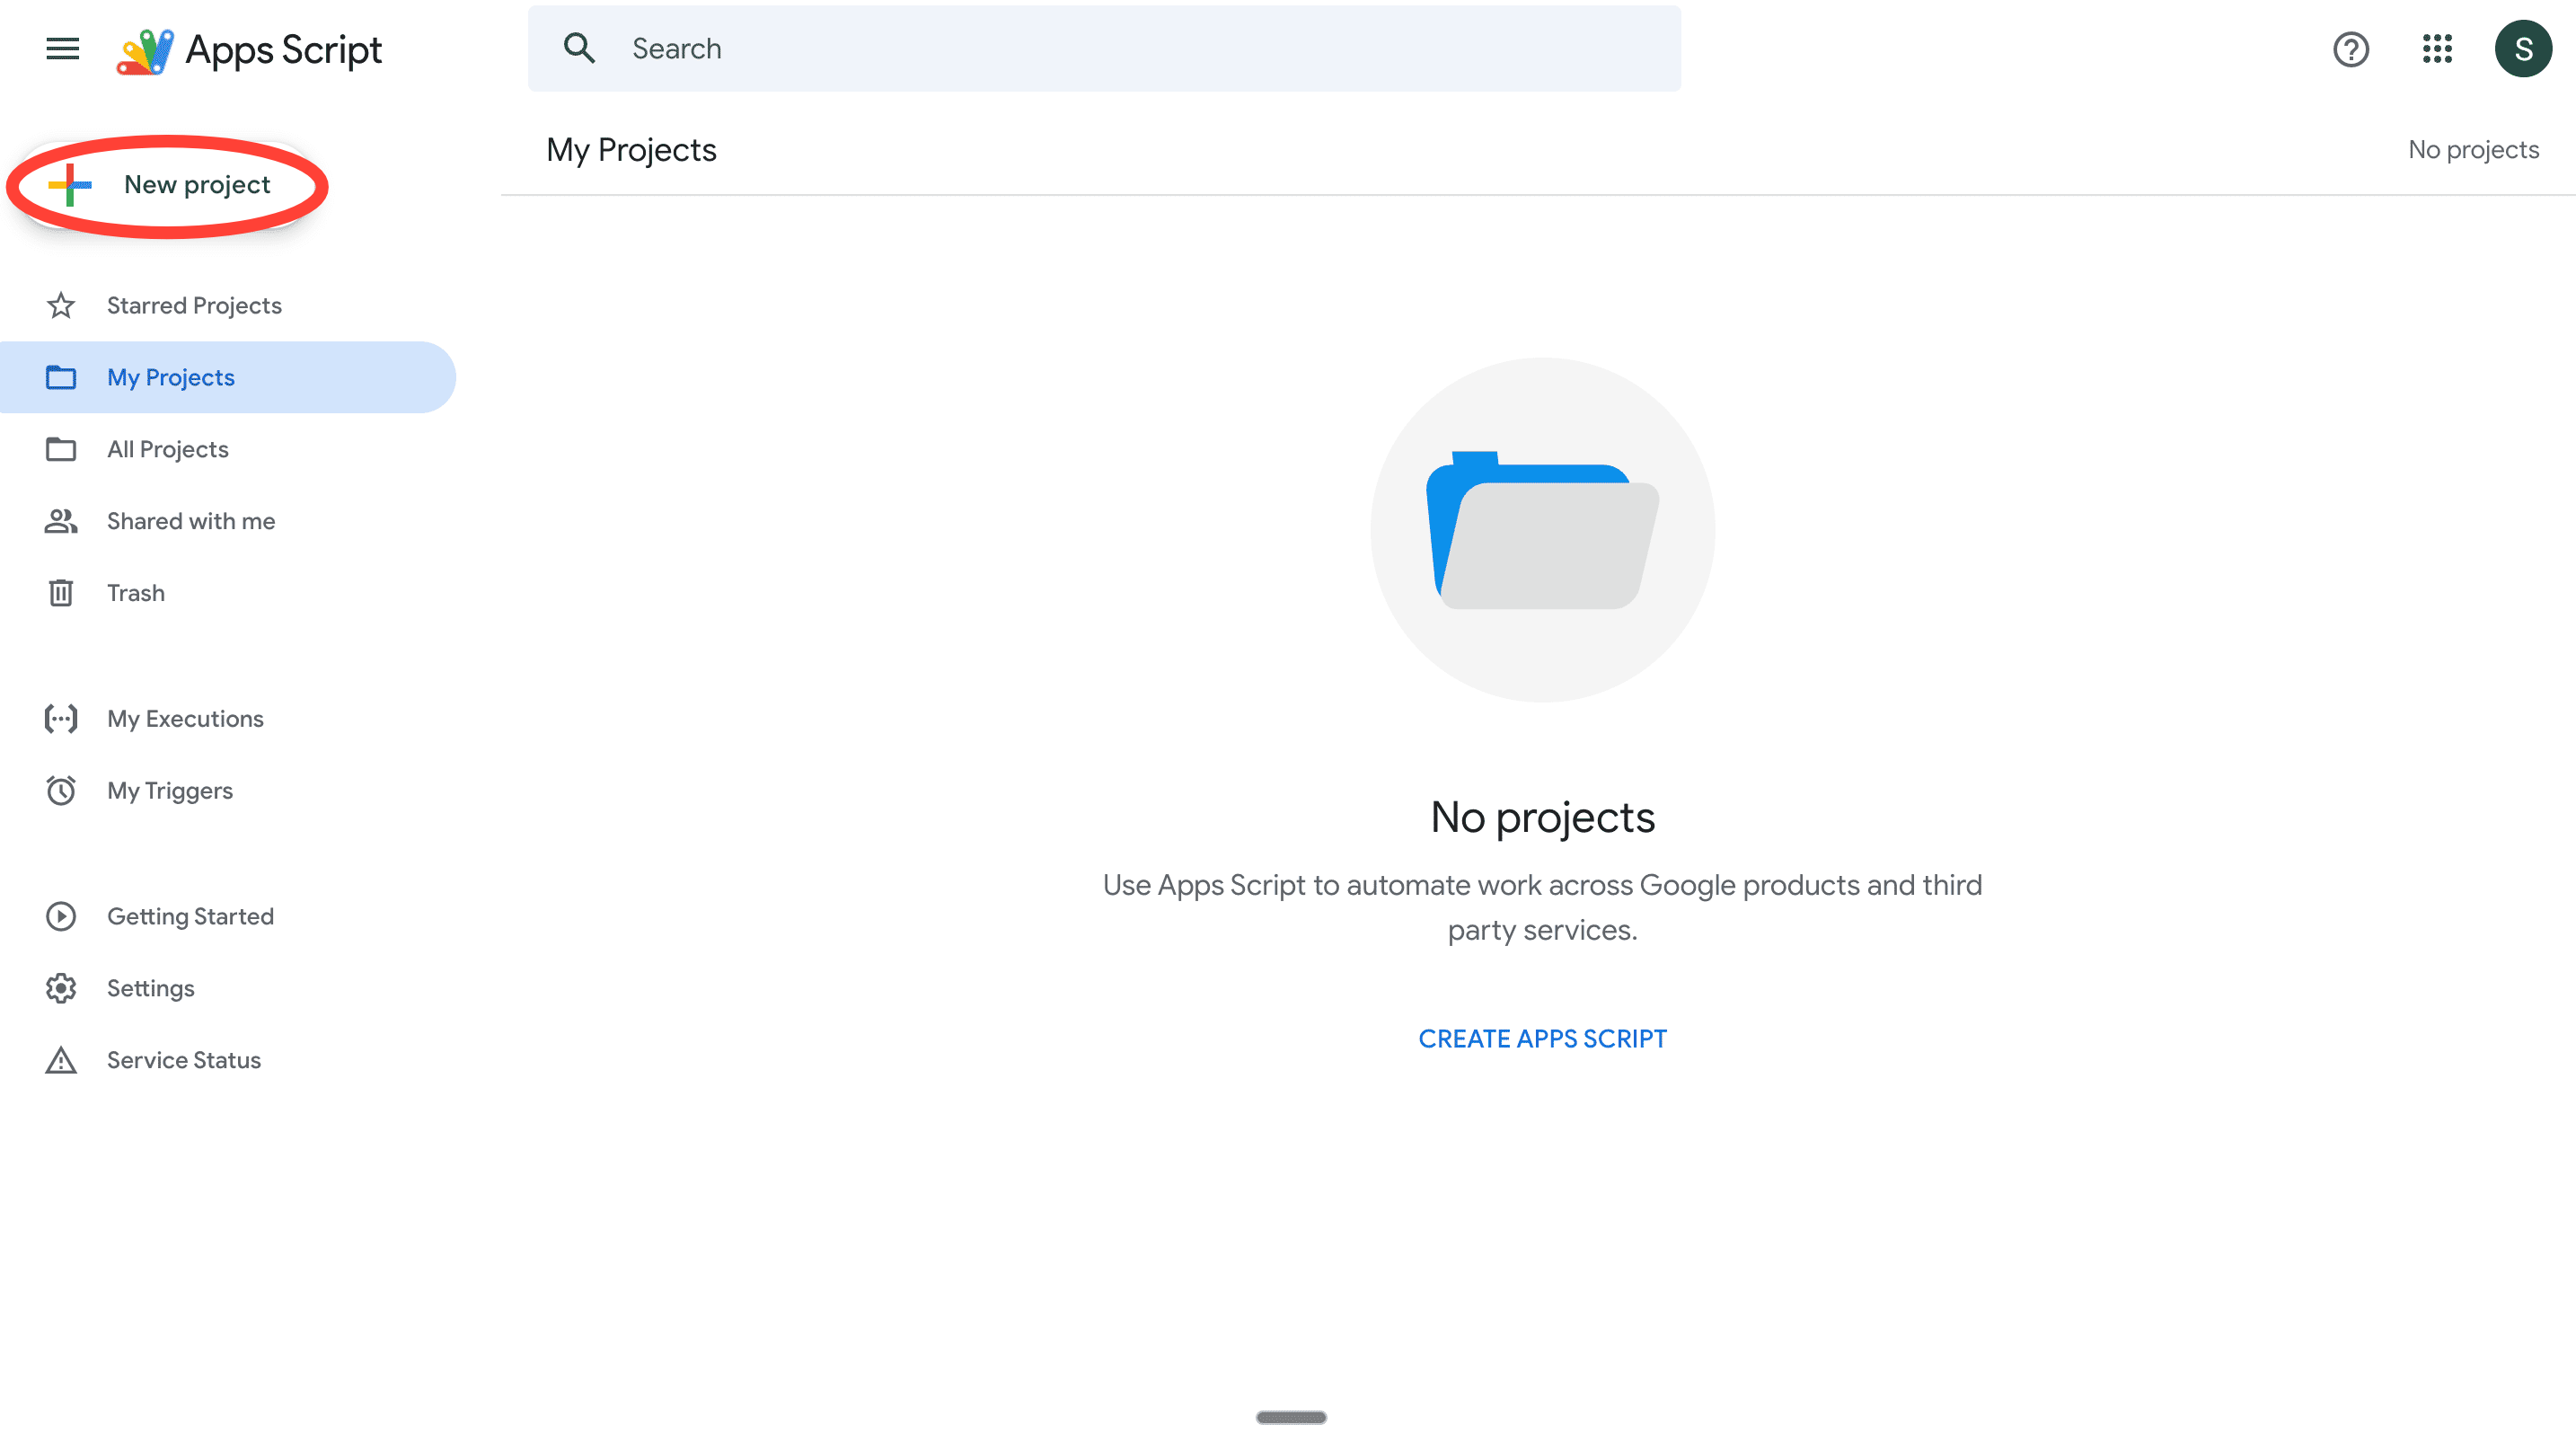Screen dimensions: 2576x1450
Task: Click the empty folder illustration
Action: [x=1542, y=530]
